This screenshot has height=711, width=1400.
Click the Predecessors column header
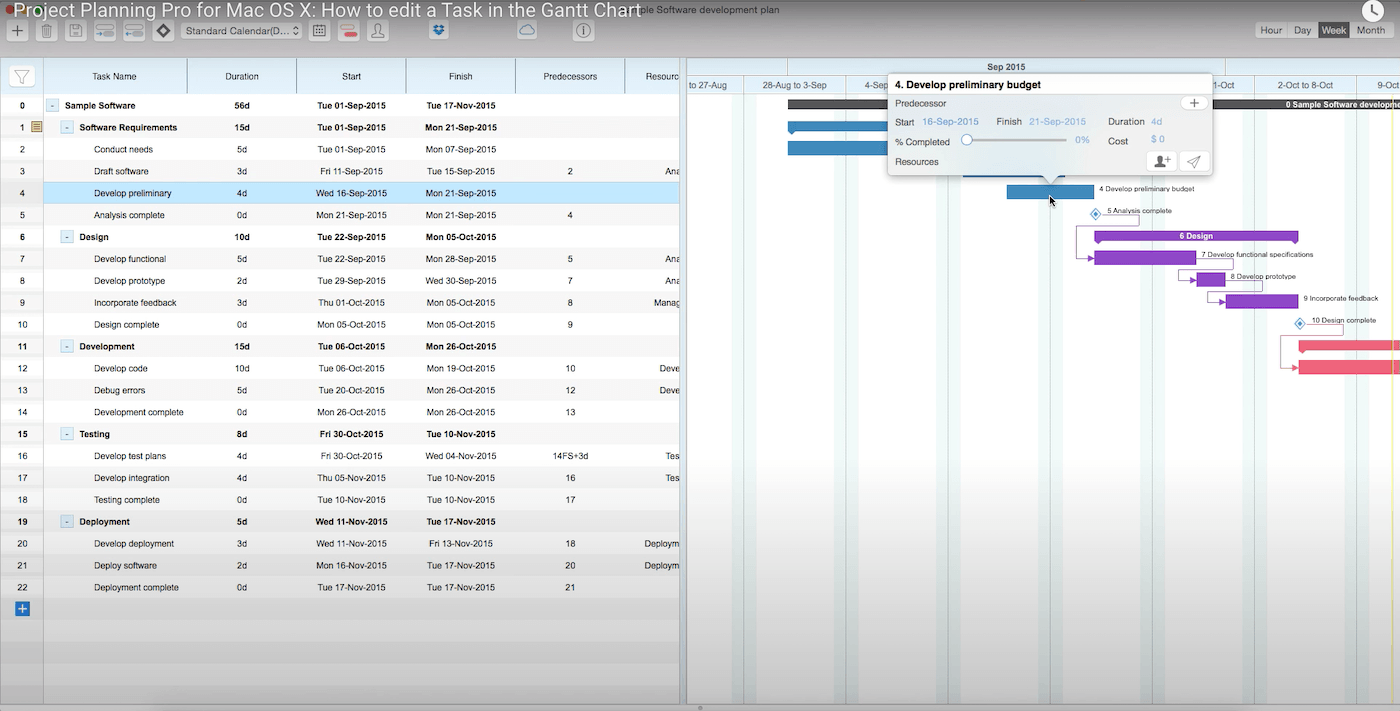tap(570, 76)
